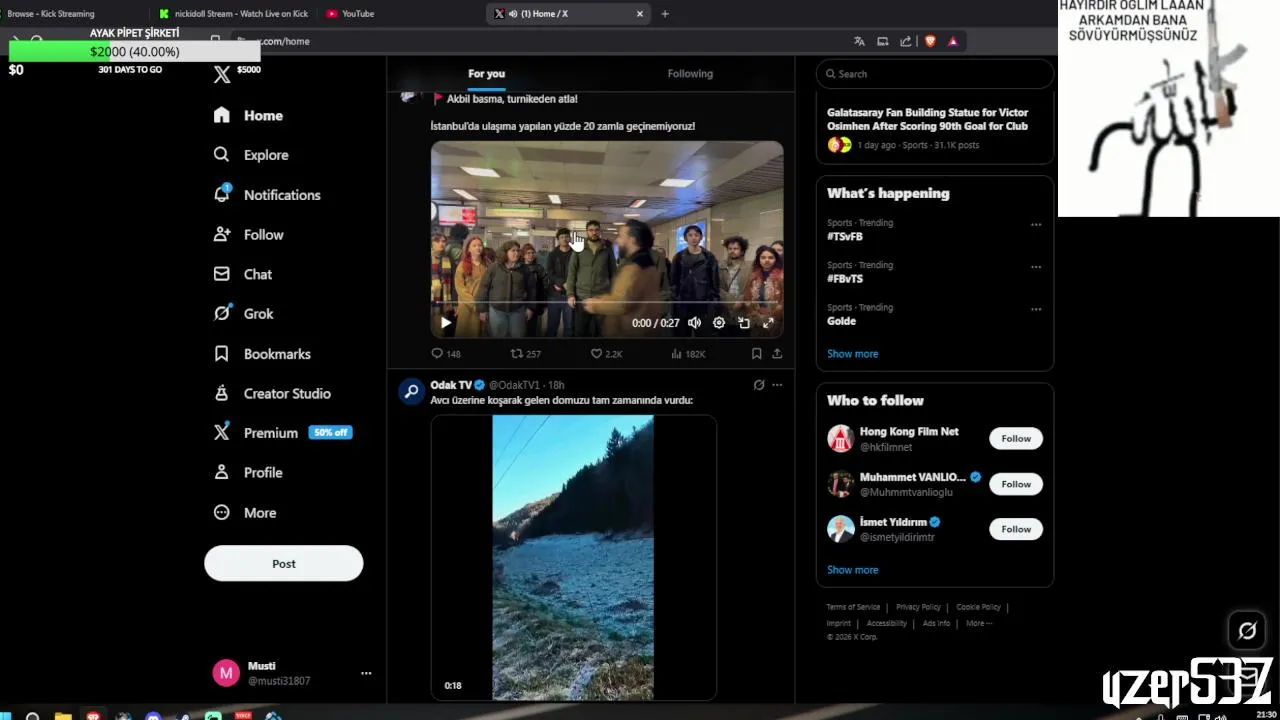The height and width of the screenshot is (720, 1280).
Task: Open Explore from the sidebar
Action: pyautogui.click(x=251, y=155)
